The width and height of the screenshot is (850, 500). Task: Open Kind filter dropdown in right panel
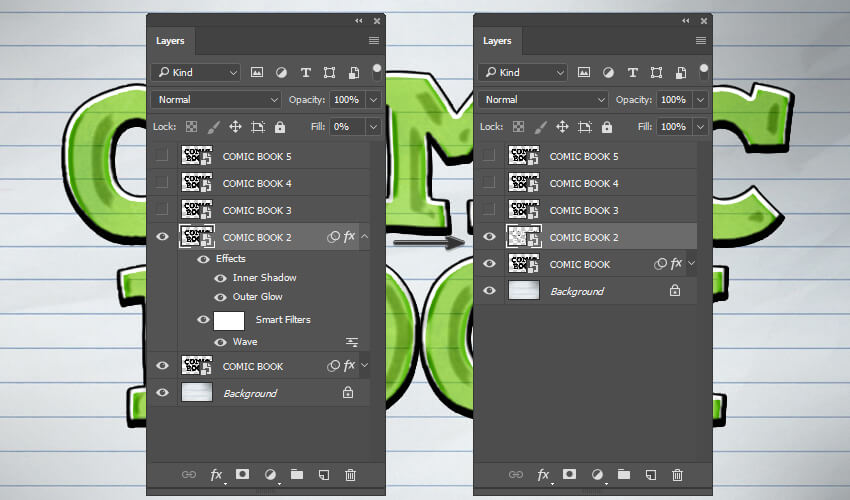[523, 72]
